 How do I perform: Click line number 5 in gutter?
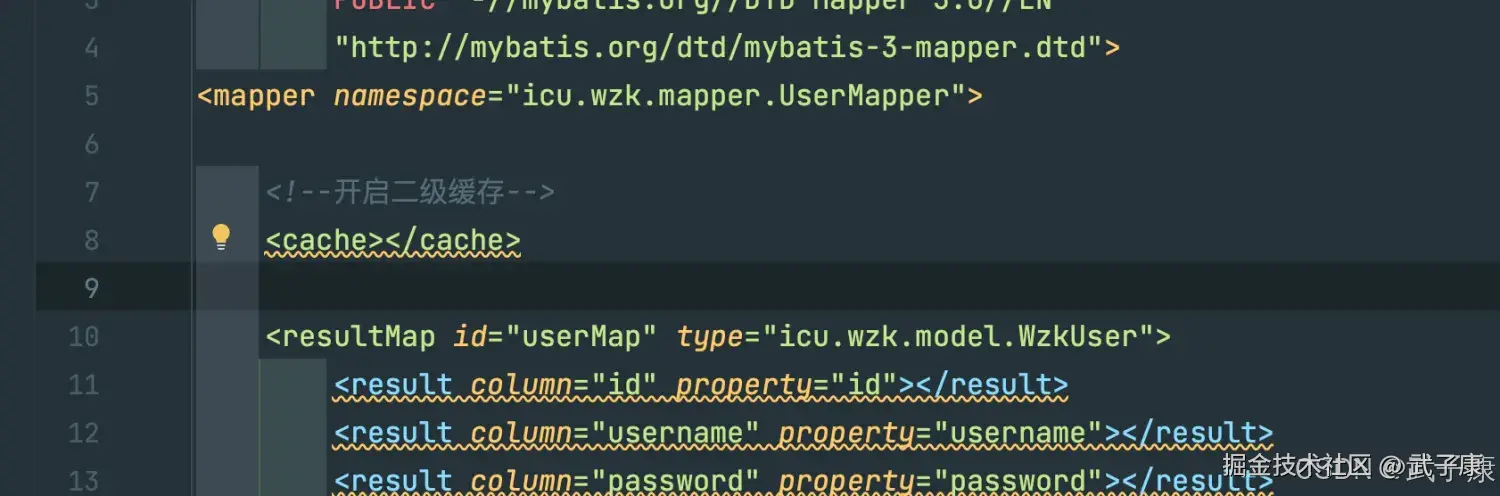pyautogui.click(x=91, y=96)
